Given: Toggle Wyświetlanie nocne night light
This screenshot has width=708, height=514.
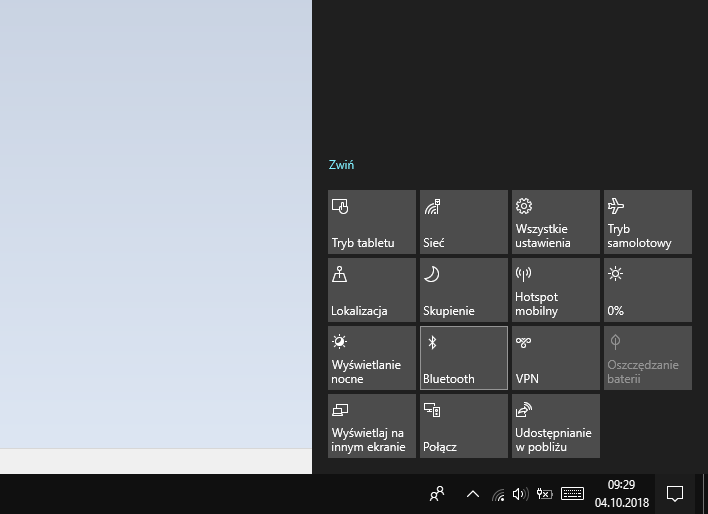Looking at the screenshot, I should pyautogui.click(x=371, y=358).
